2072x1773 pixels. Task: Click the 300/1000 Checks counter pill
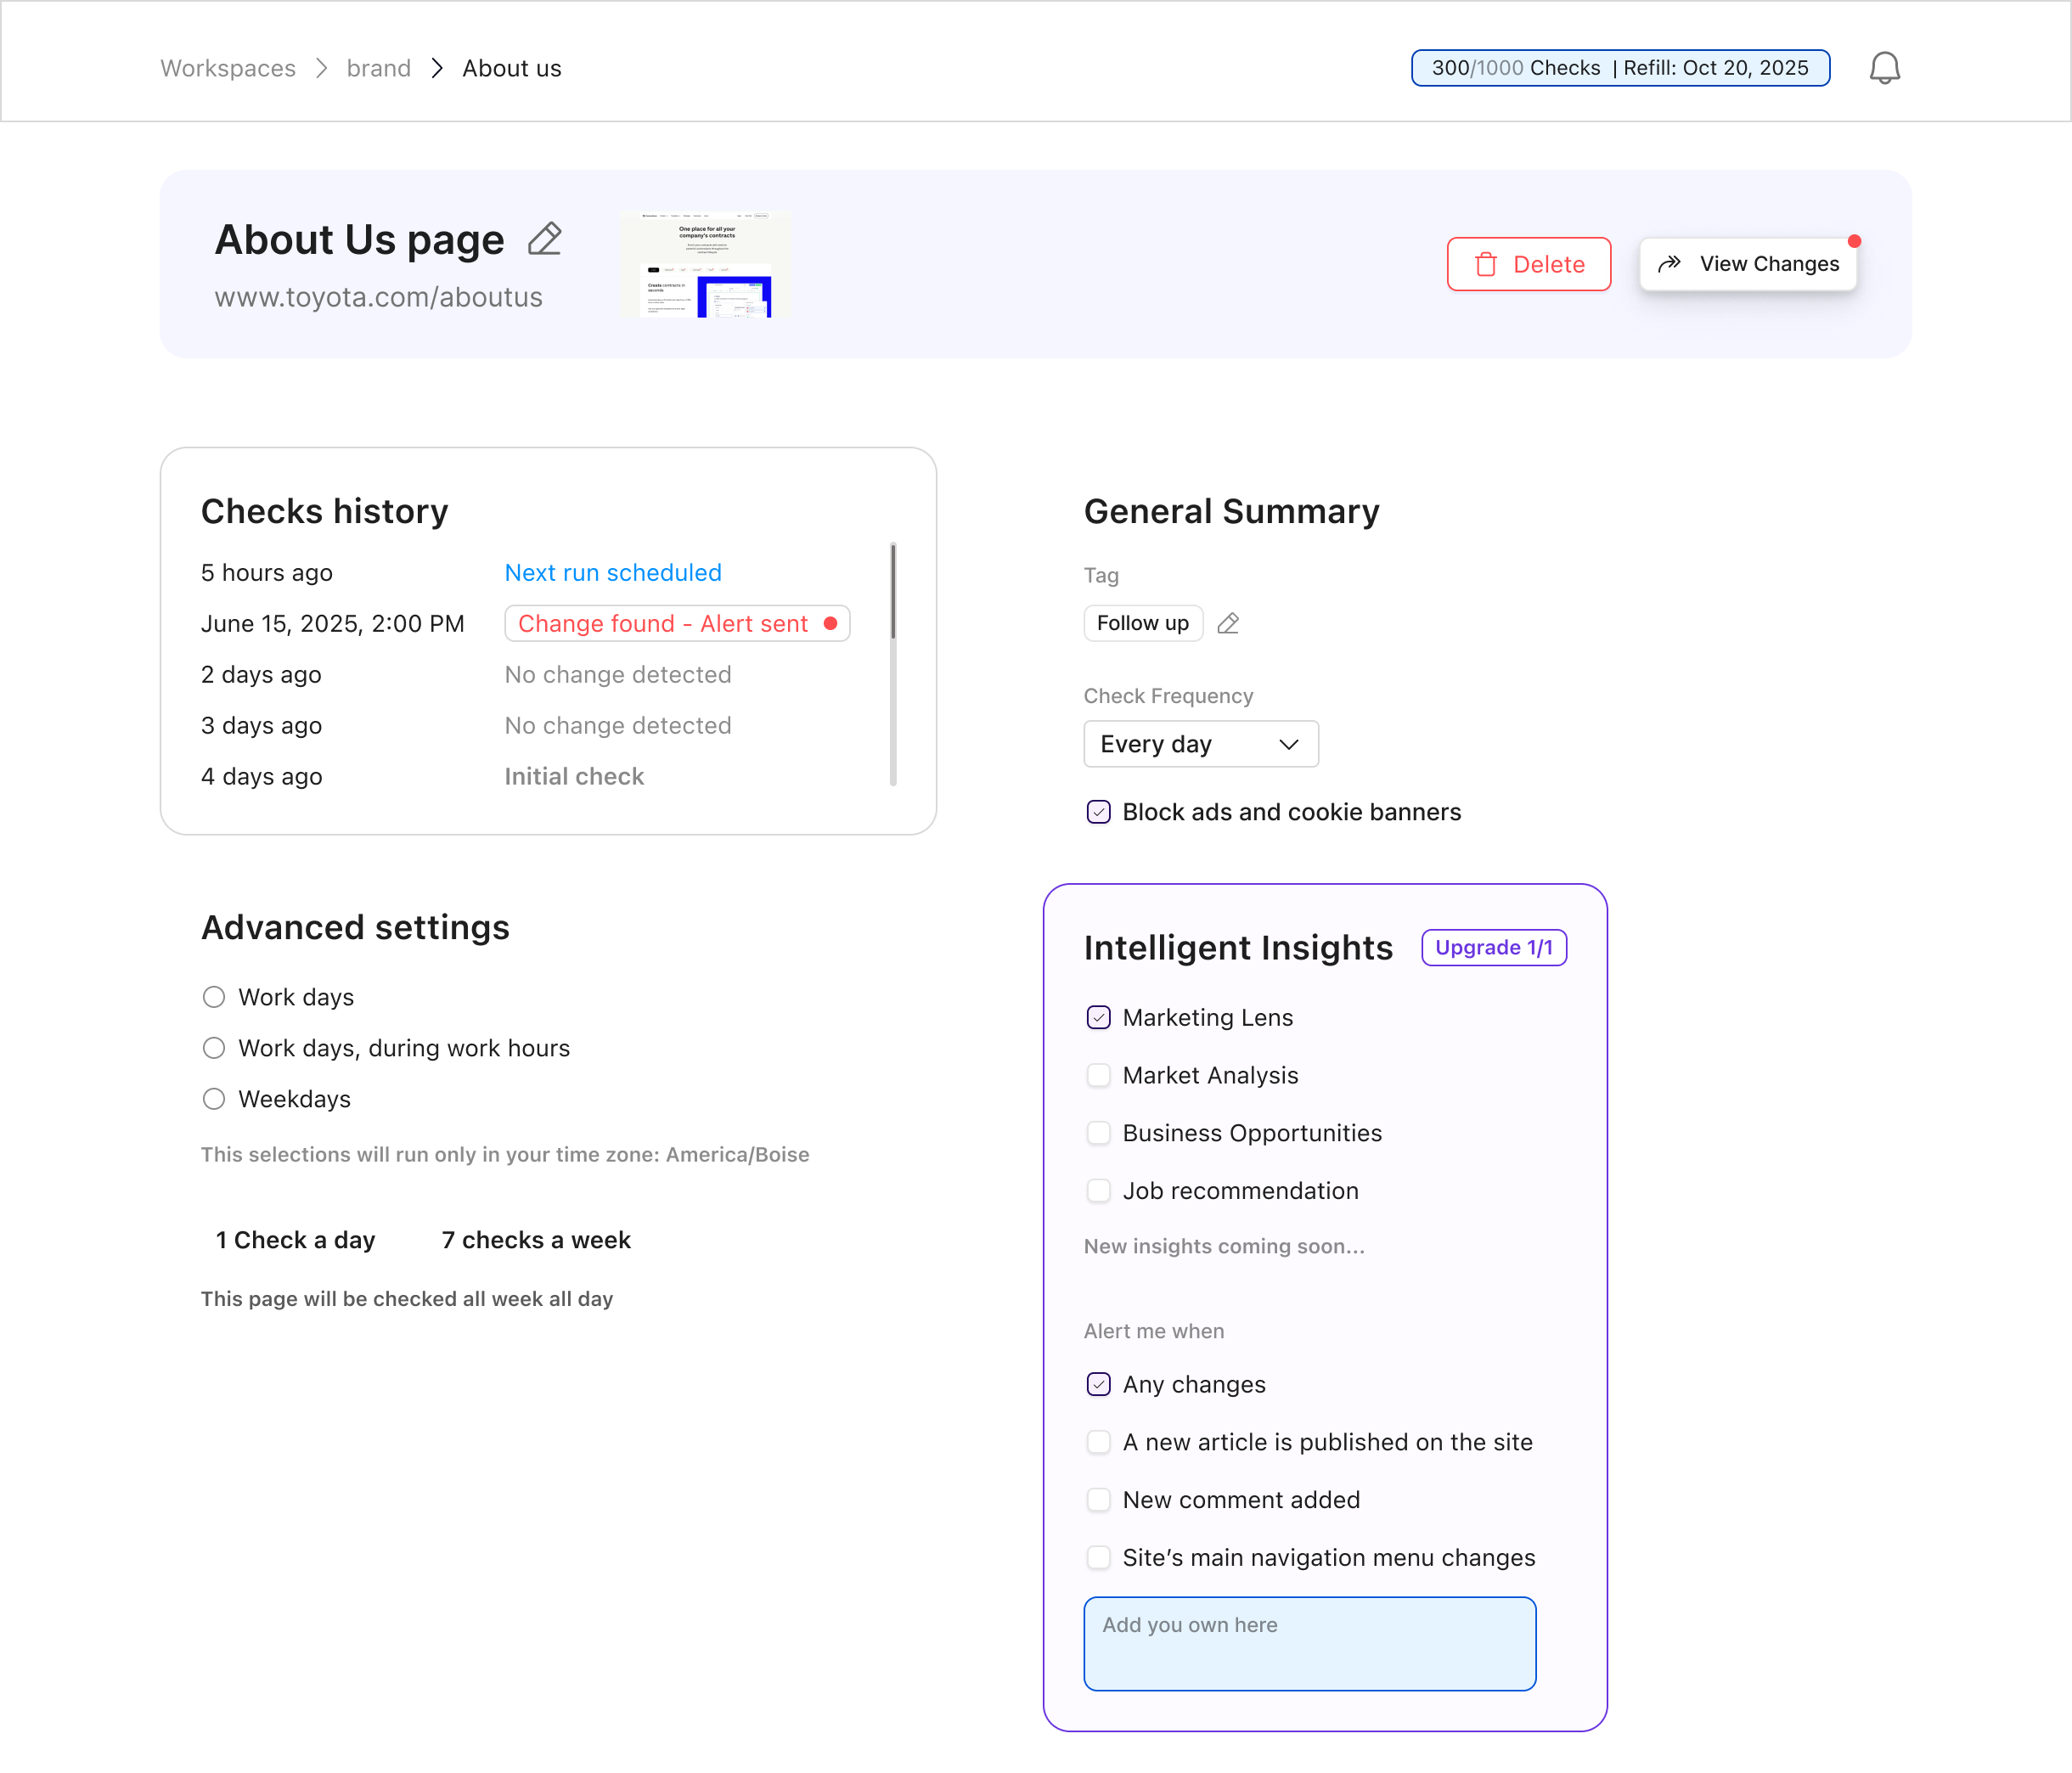tap(1619, 67)
